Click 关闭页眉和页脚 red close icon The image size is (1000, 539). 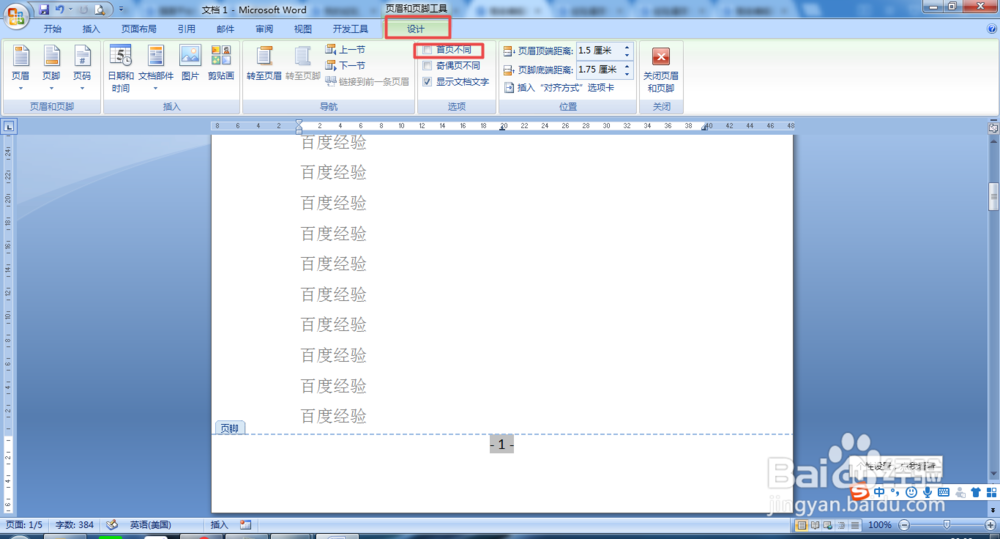point(661,56)
